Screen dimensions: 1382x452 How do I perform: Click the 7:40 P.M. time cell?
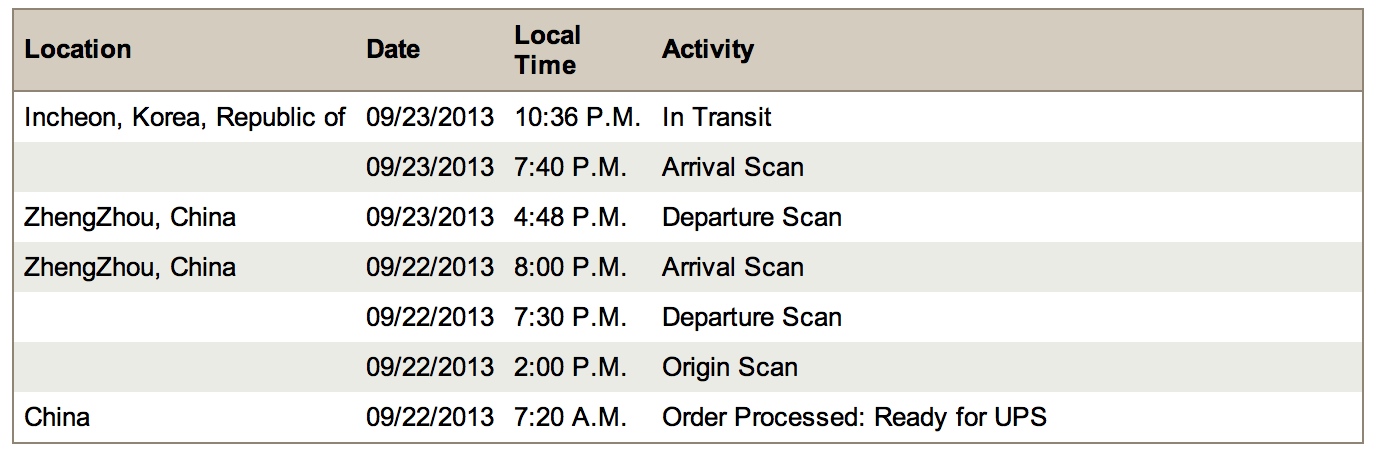pyautogui.click(x=570, y=167)
